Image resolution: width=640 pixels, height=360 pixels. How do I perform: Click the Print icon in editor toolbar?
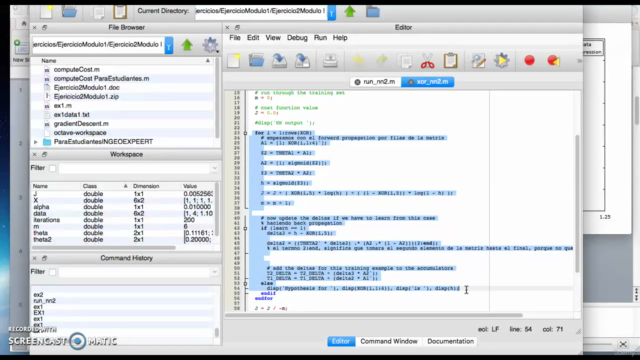pyautogui.click(x=330, y=61)
